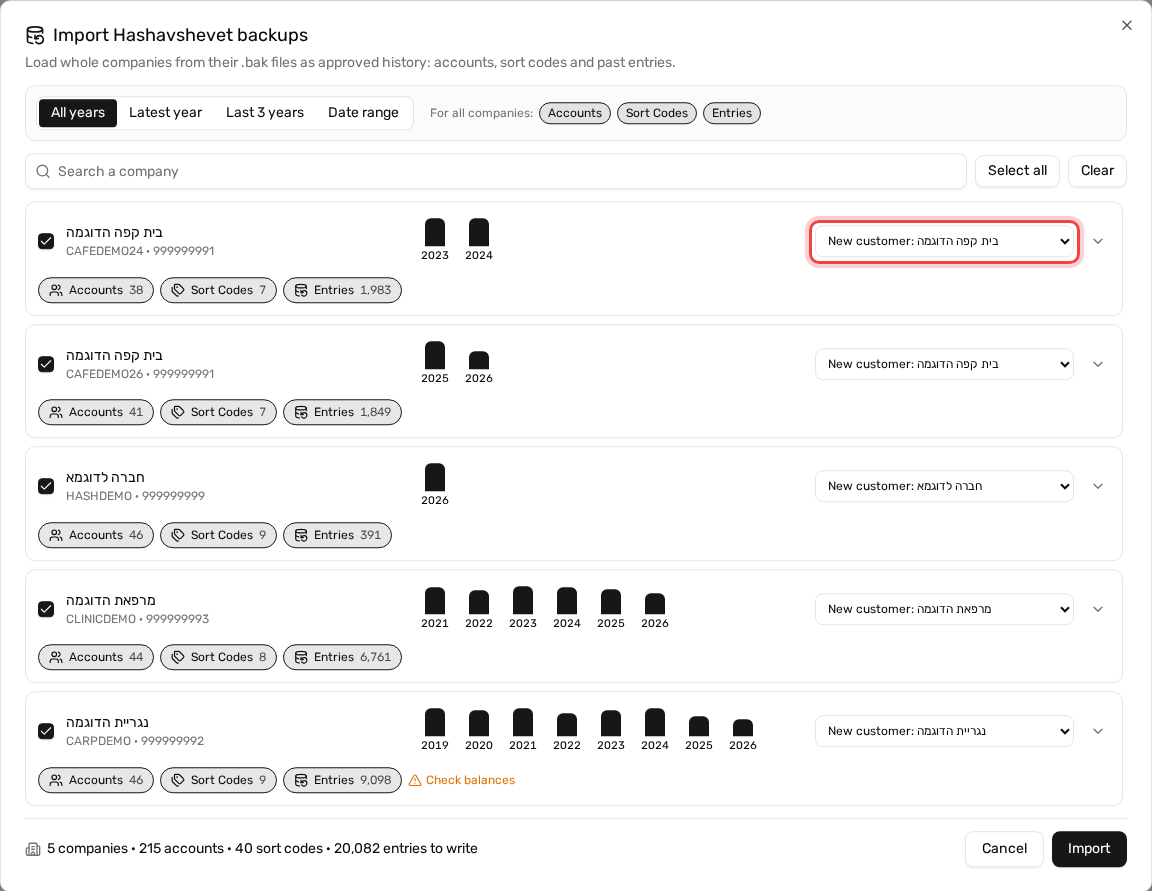This screenshot has height=891, width=1152.
Task: Uncheck the CAFEDEMO24 company checkbox
Action: coord(46,242)
